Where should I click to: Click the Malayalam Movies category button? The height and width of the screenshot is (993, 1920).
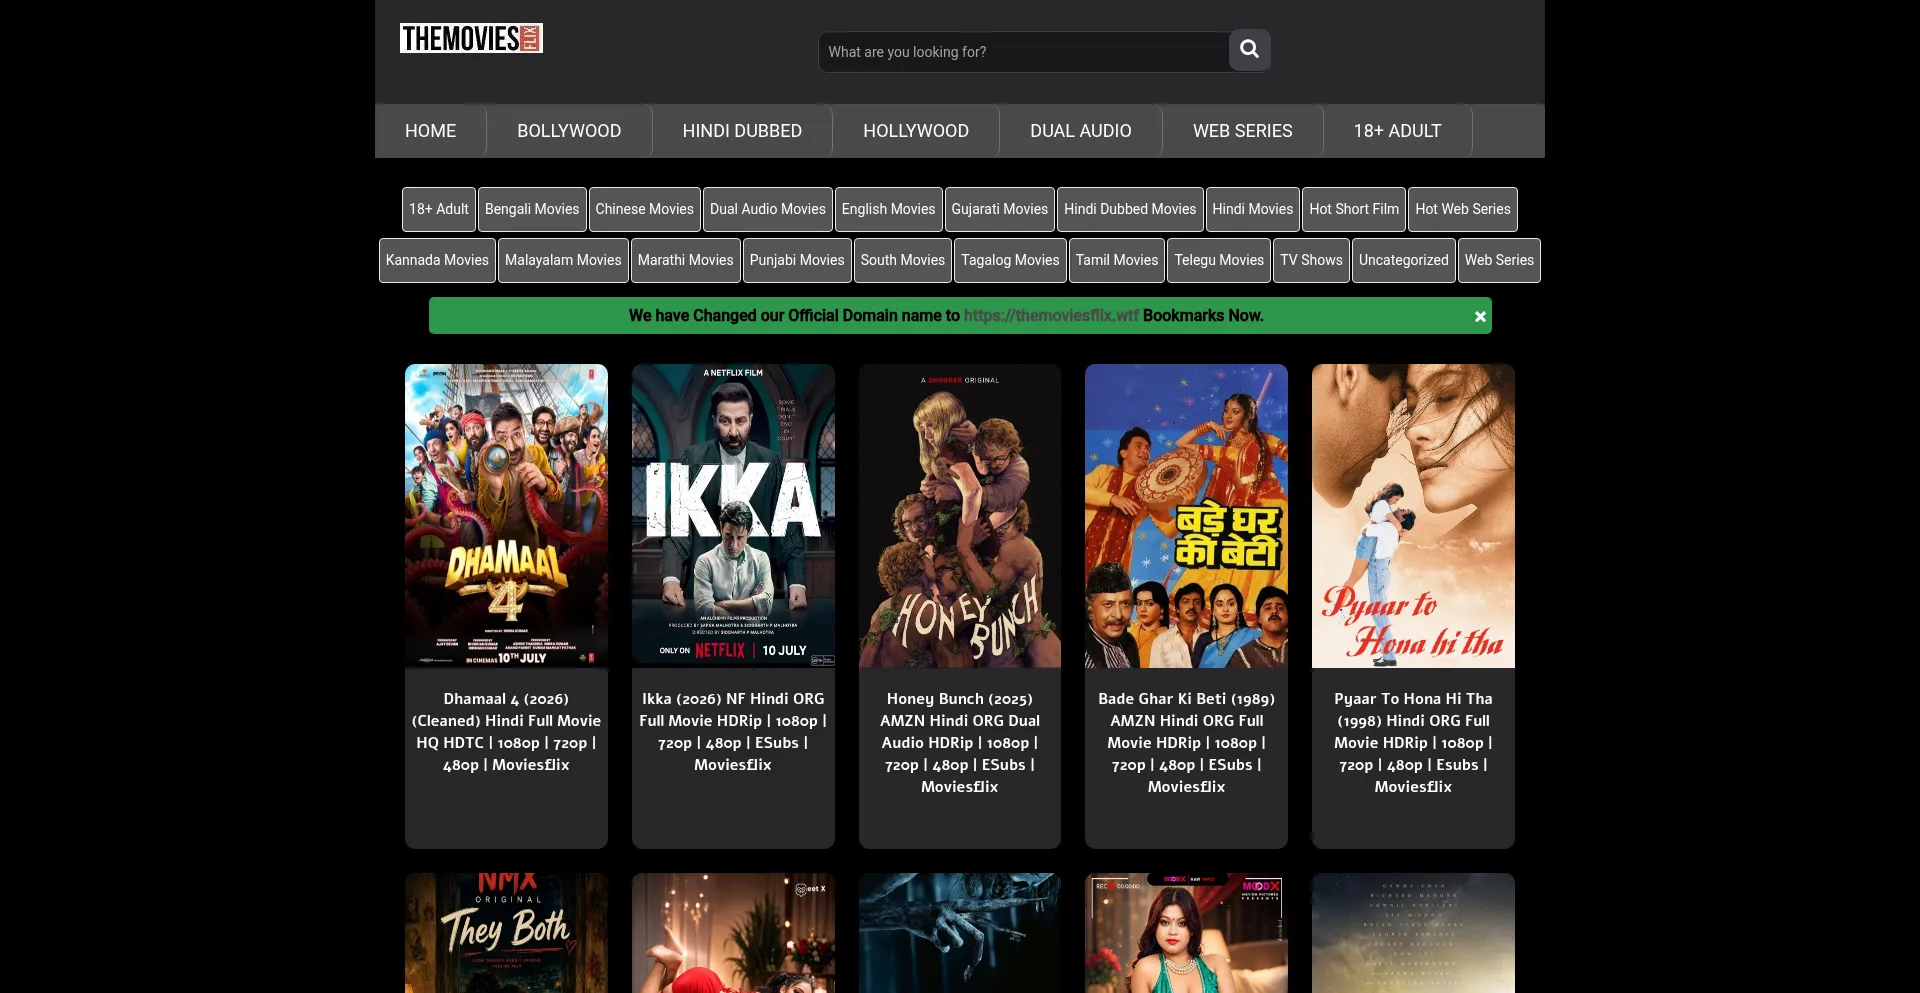[563, 260]
